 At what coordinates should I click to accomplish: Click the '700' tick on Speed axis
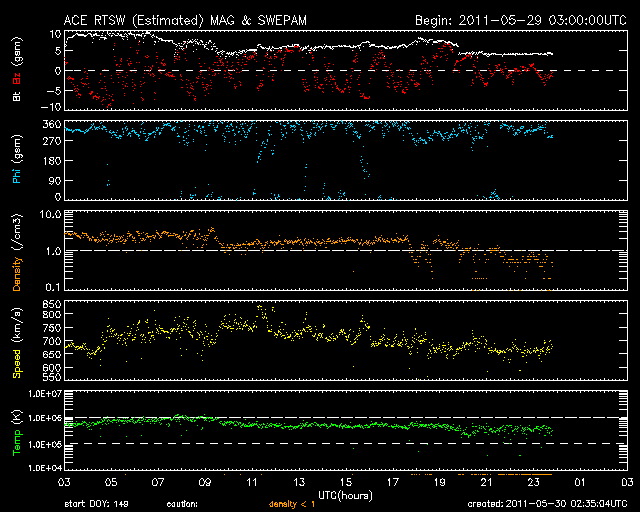[52, 341]
